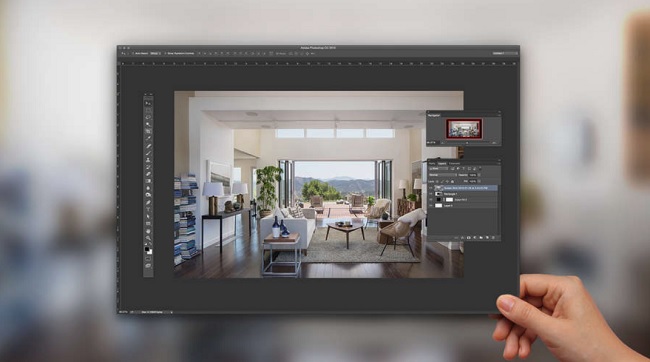Delete the selected layer with trash icon
Viewport: 650px width, 362px height.
click(x=493, y=238)
